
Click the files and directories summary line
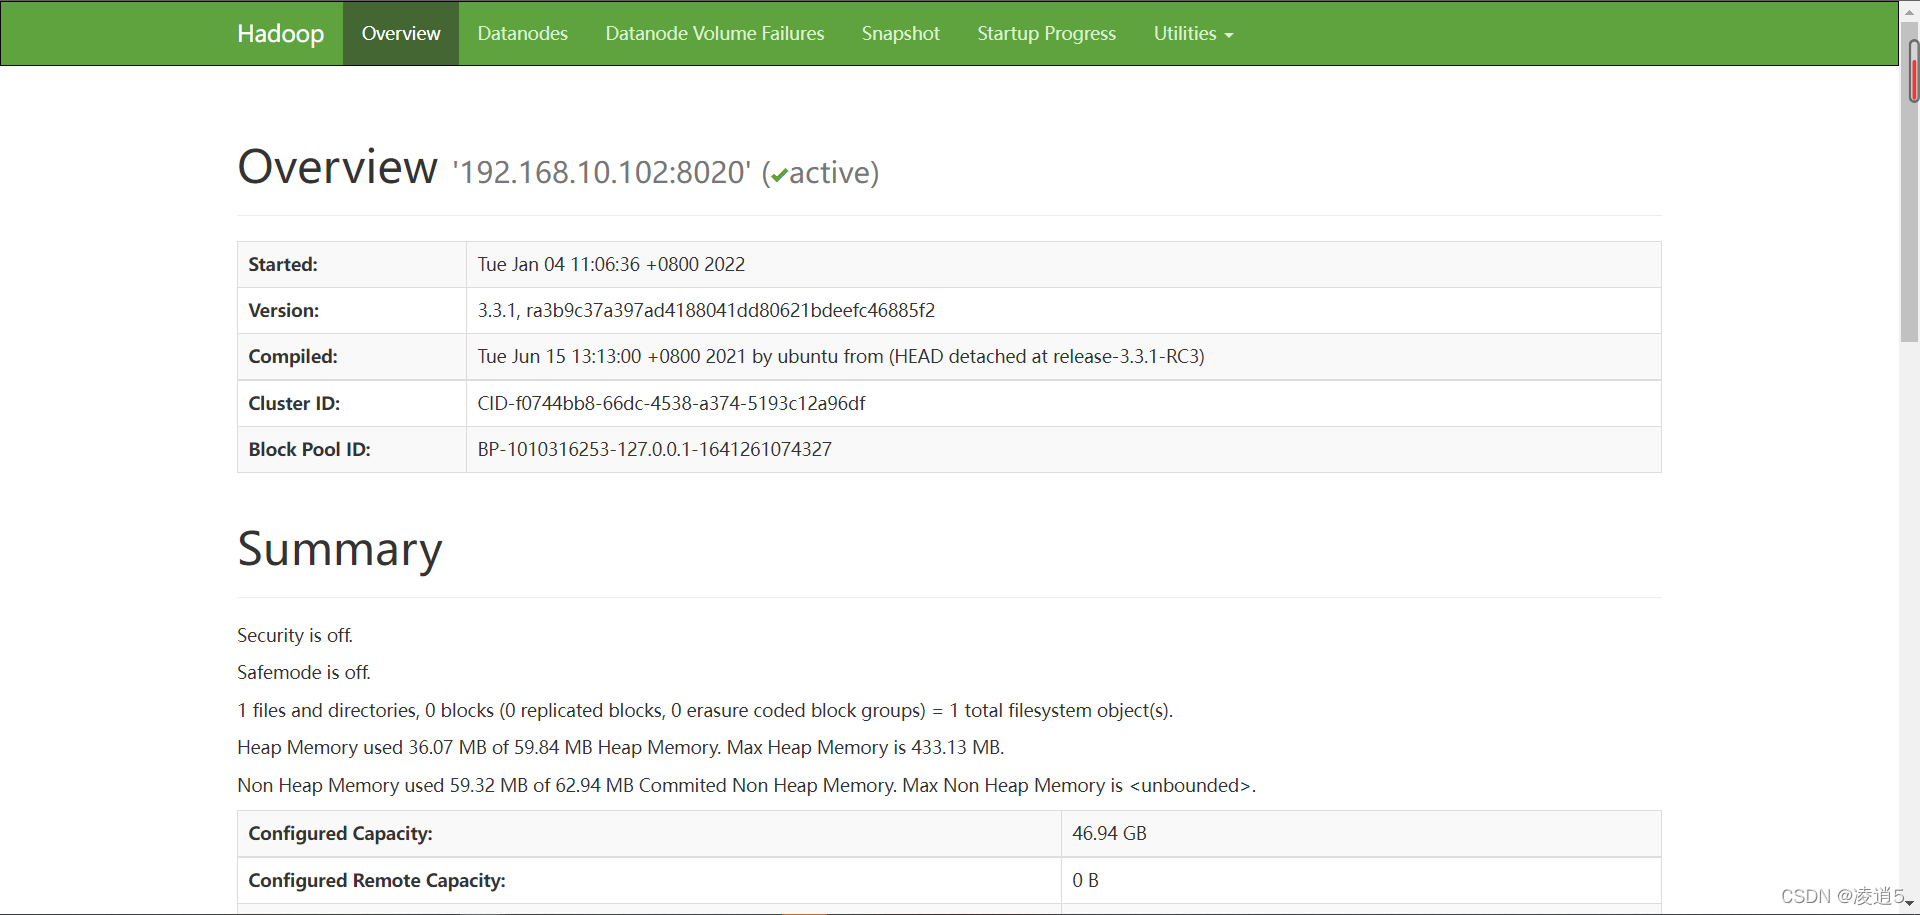point(705,710)
